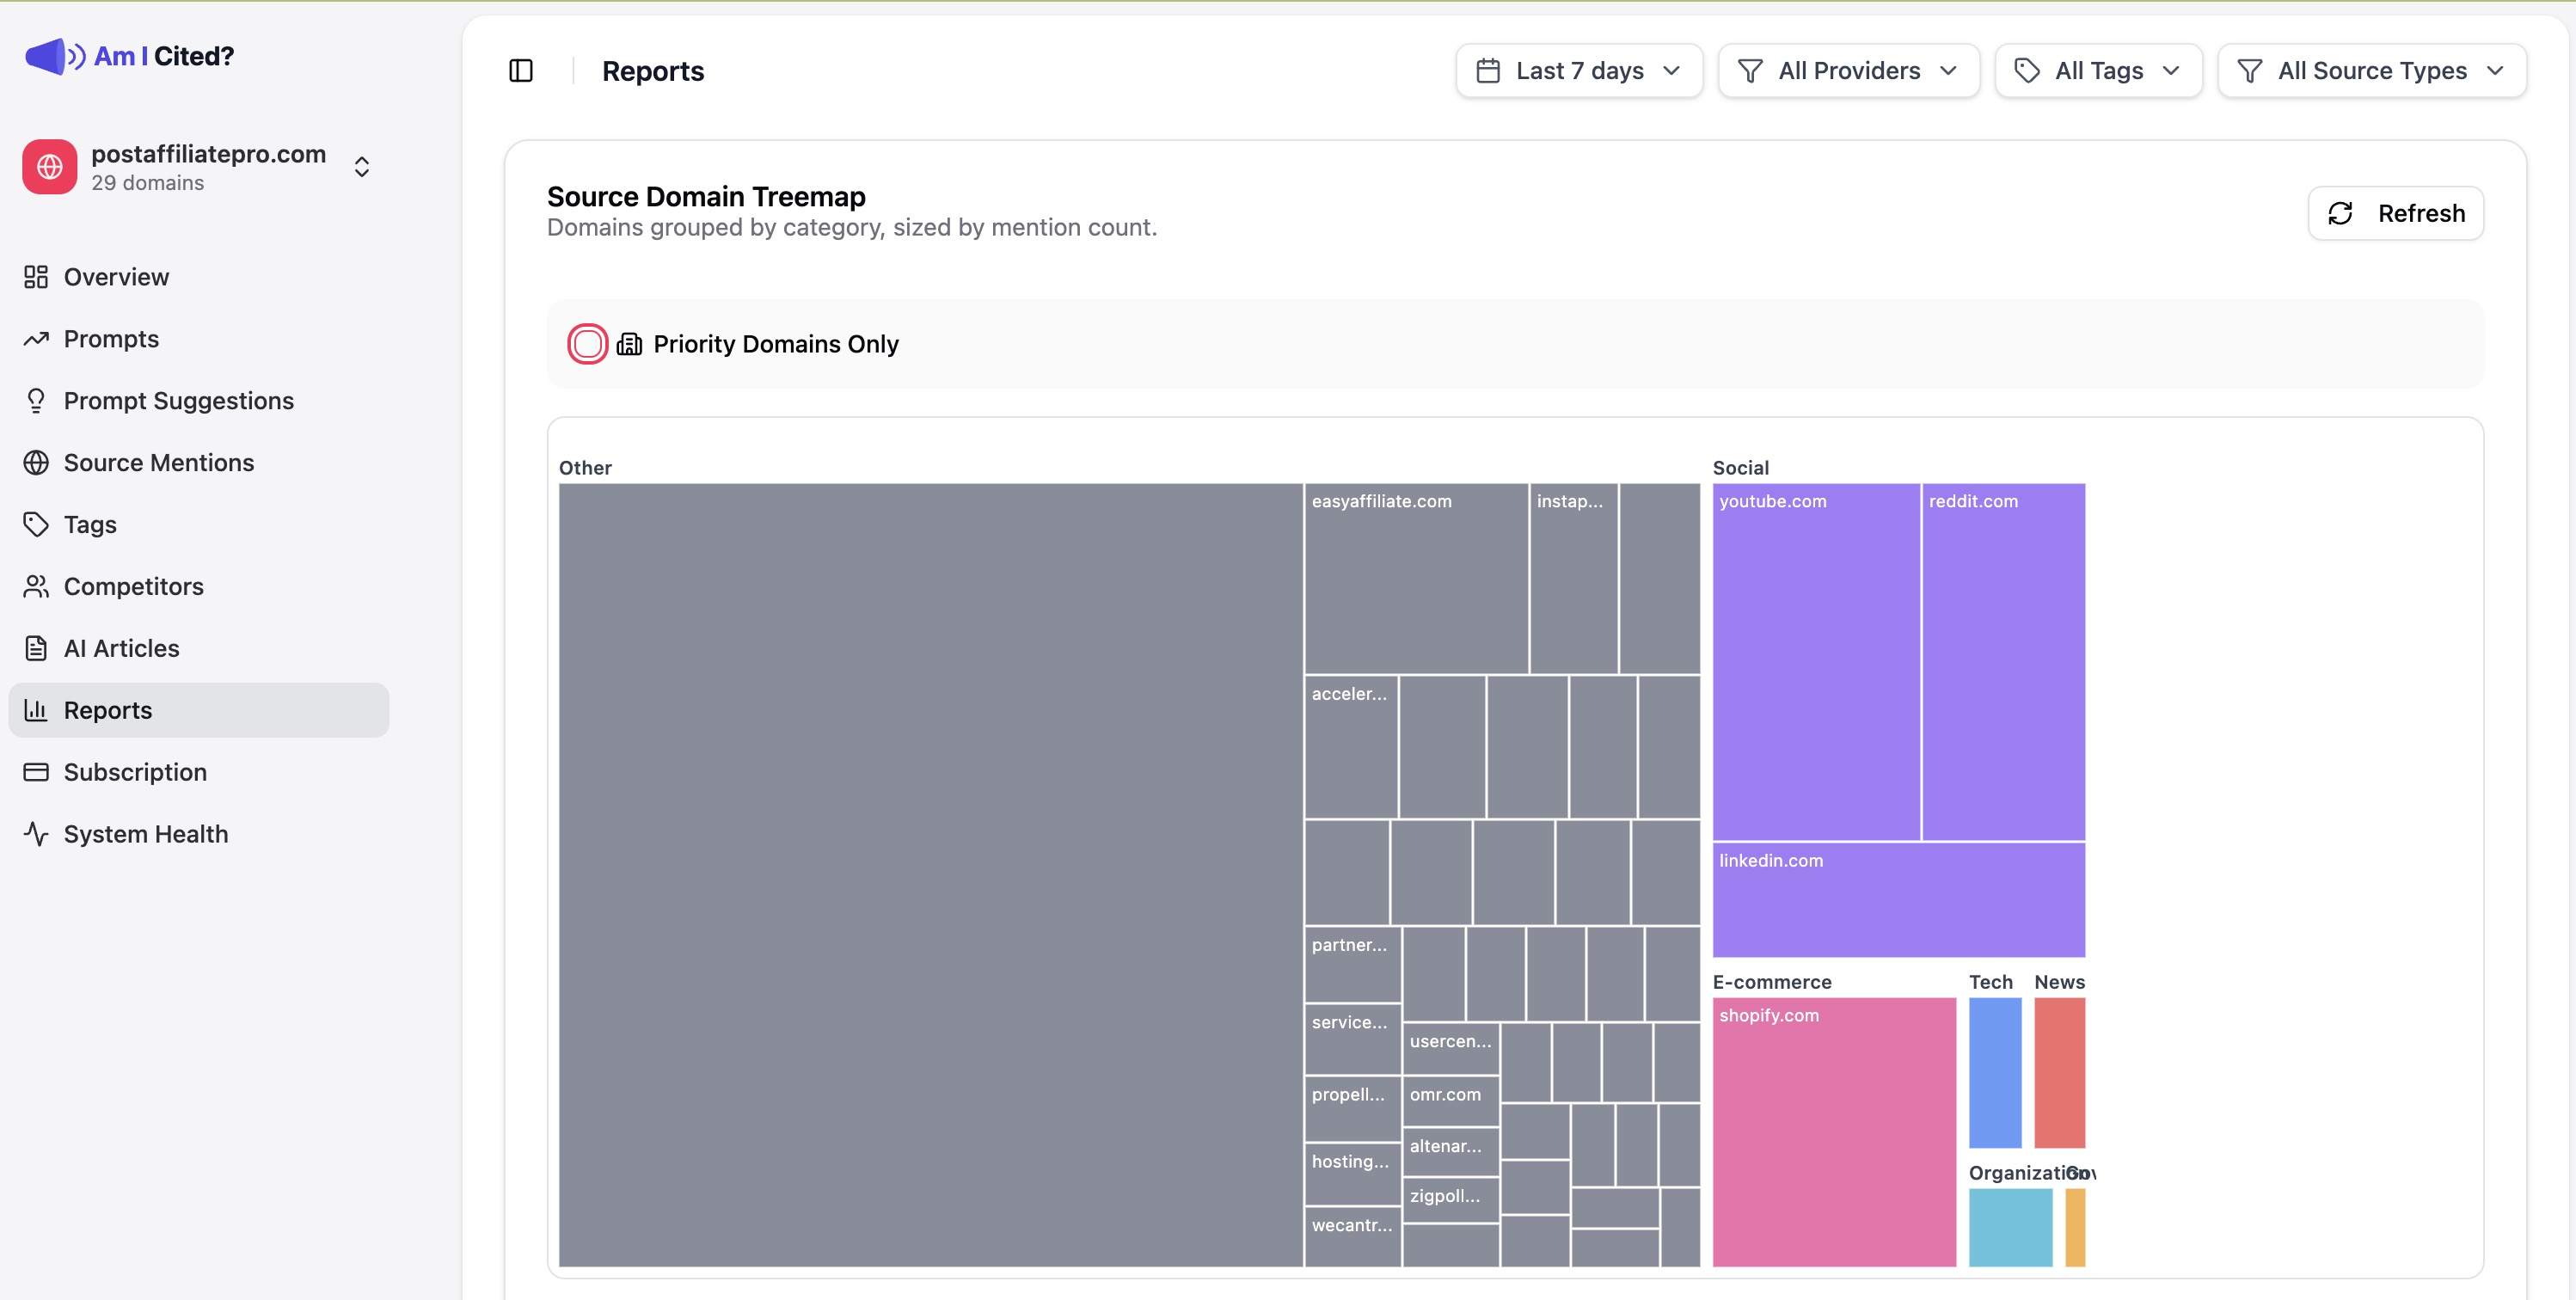This screenshot has height=1300, width=2576.
Task: Open the Subscription menu item
Action: coord(135,772)
